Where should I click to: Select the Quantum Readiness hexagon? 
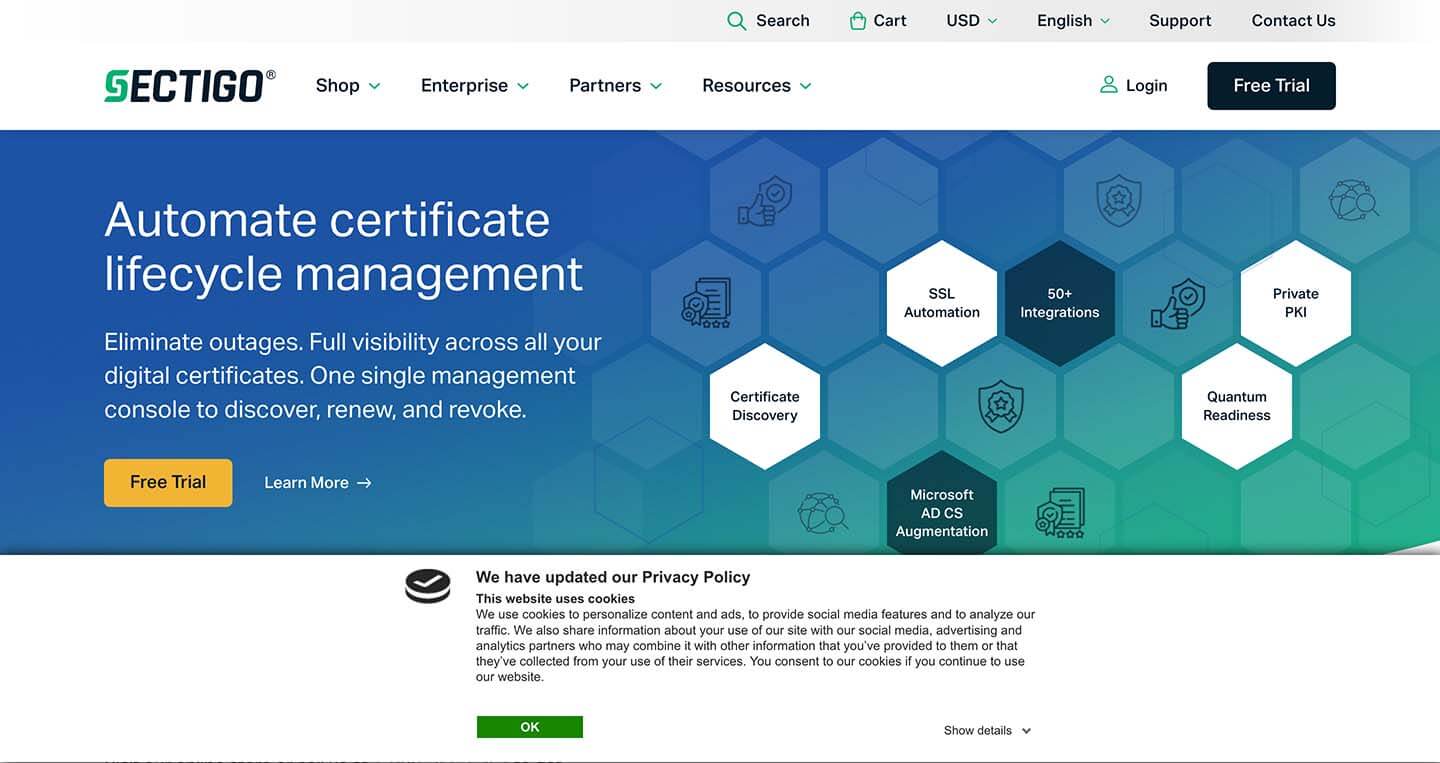pos(1237,406)
